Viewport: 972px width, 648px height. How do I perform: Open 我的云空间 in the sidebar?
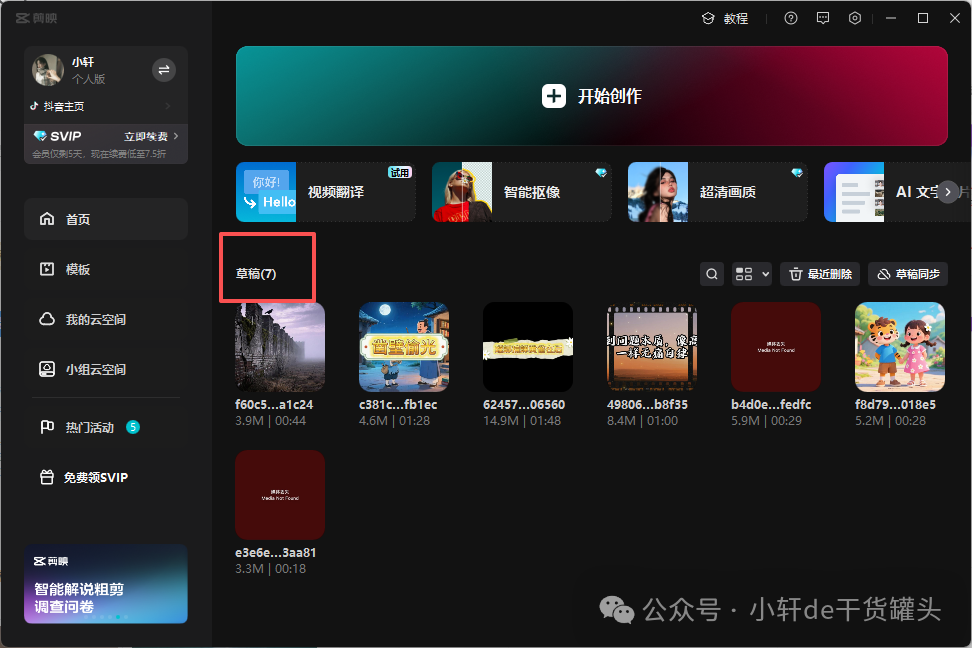click(x=106, y=319)
